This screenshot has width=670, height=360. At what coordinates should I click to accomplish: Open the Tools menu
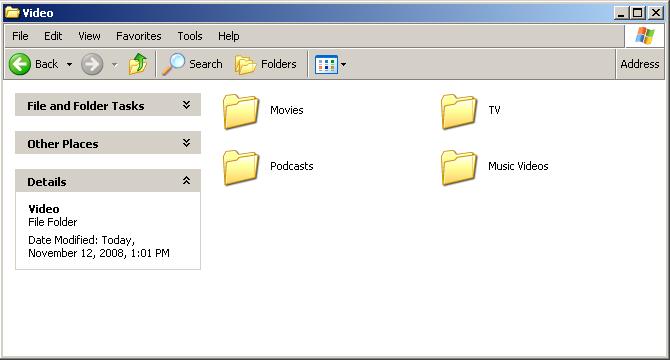pyautogui.click(x=190, y=36)
